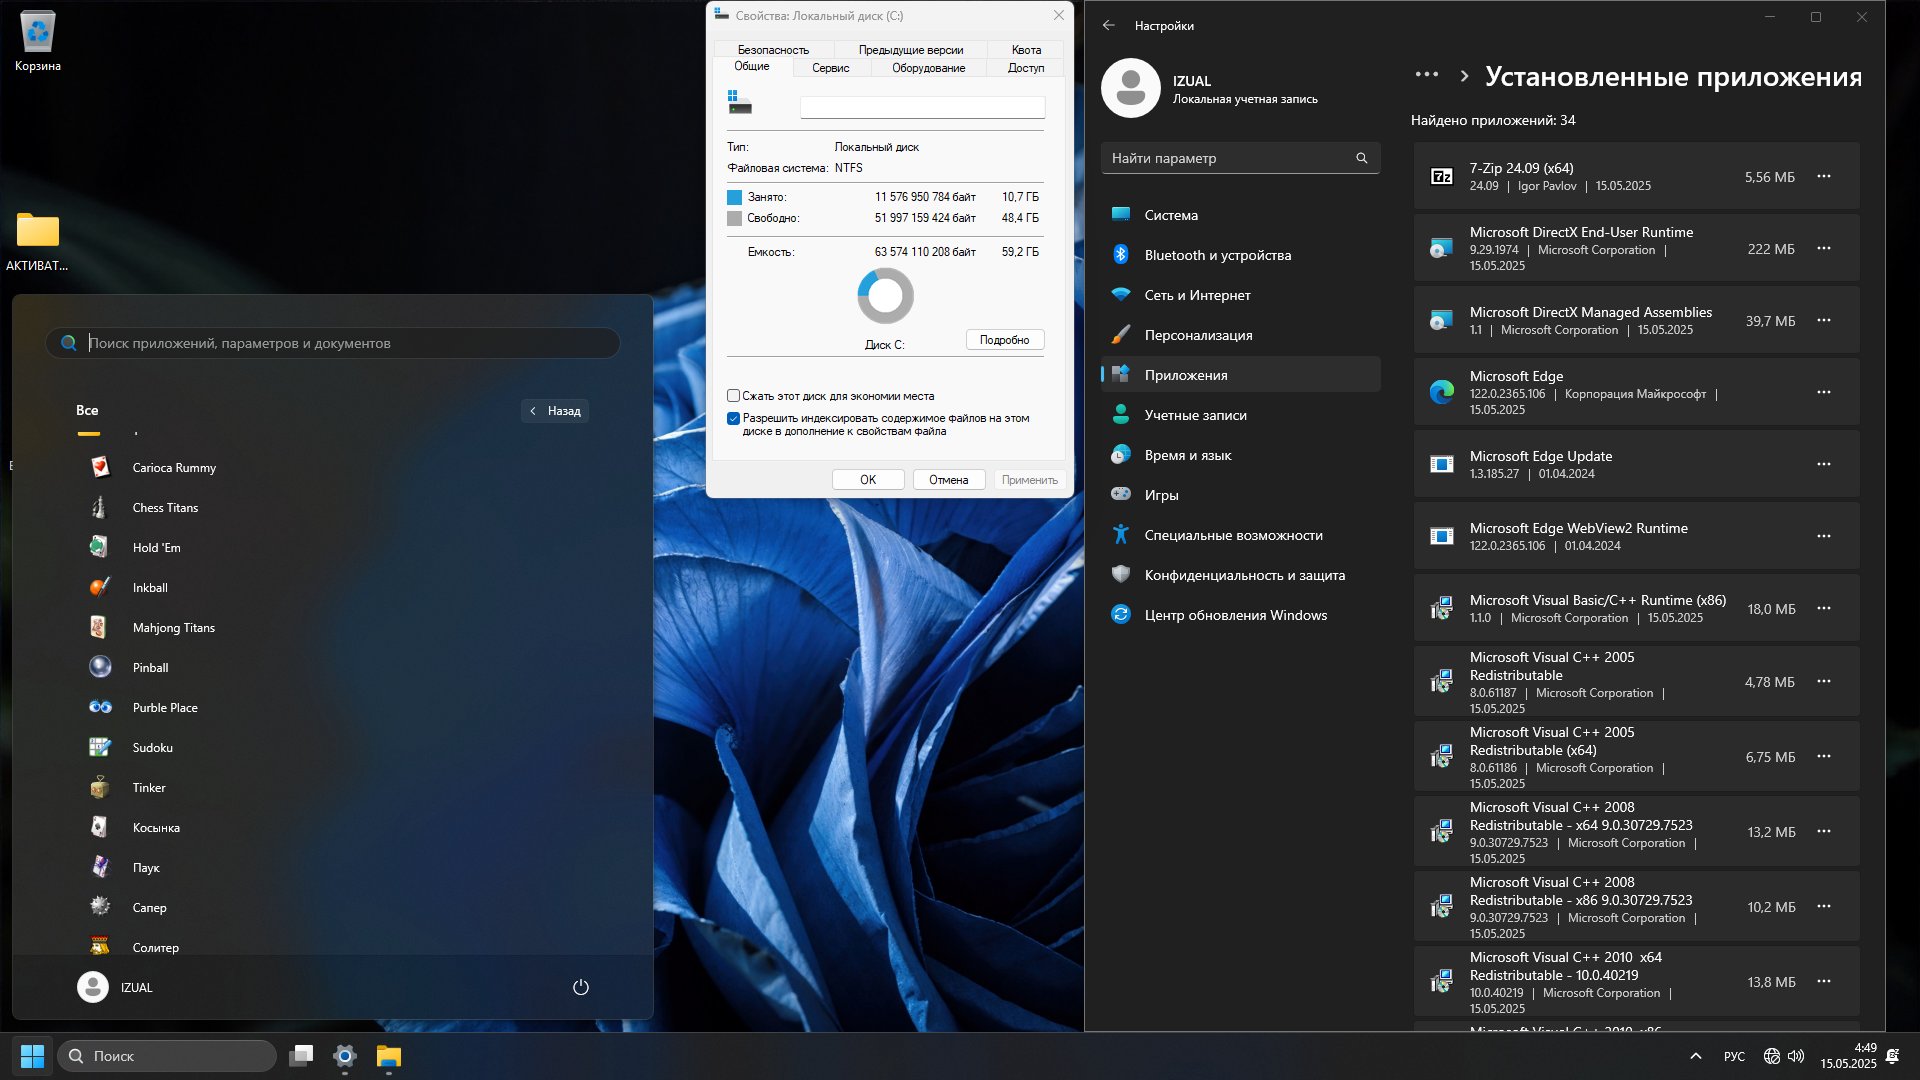Screen dimensions: 1920x1080
Task: Open Система in Settings sidebar
Action: (1240, 215)
